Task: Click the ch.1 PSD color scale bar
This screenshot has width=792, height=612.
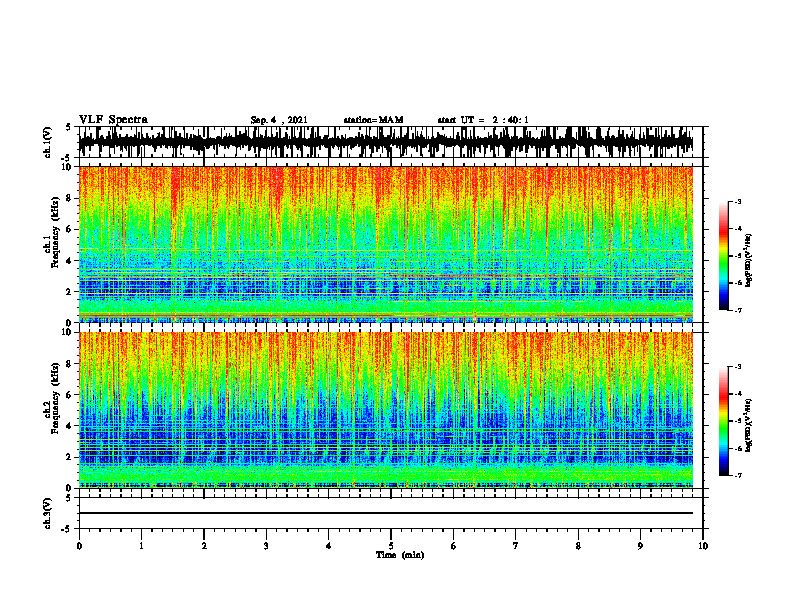Action: [x=724, y=256]
